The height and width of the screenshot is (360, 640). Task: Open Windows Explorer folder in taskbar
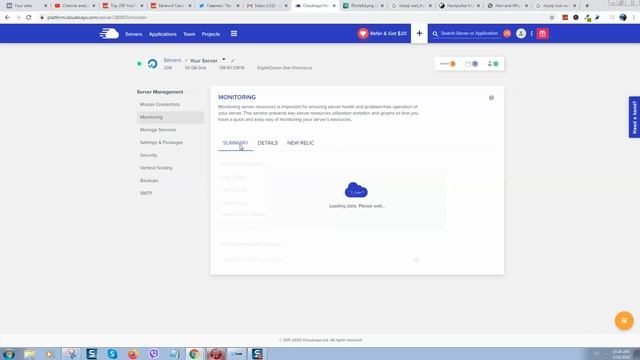[30, 354]
